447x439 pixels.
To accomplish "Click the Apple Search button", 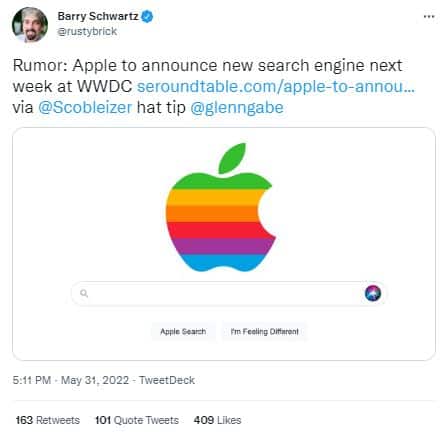I will click(183, 331).
